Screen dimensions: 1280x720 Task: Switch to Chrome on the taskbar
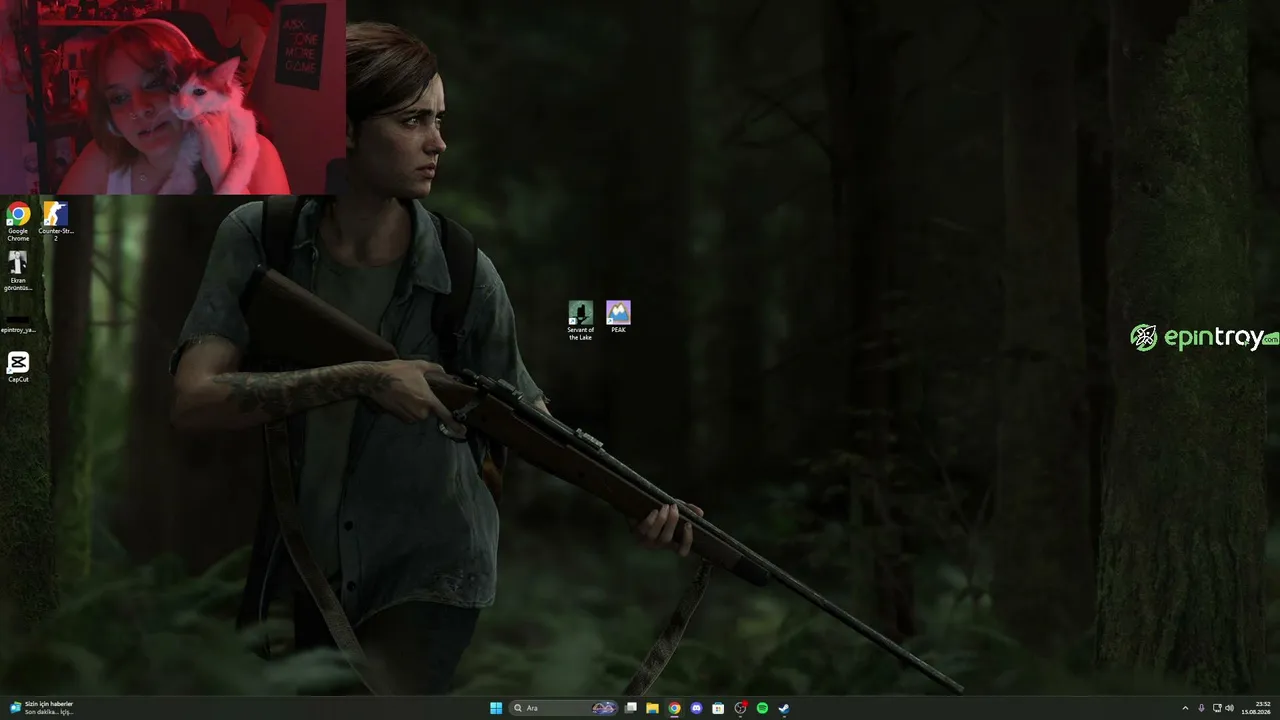coord(674,708)
